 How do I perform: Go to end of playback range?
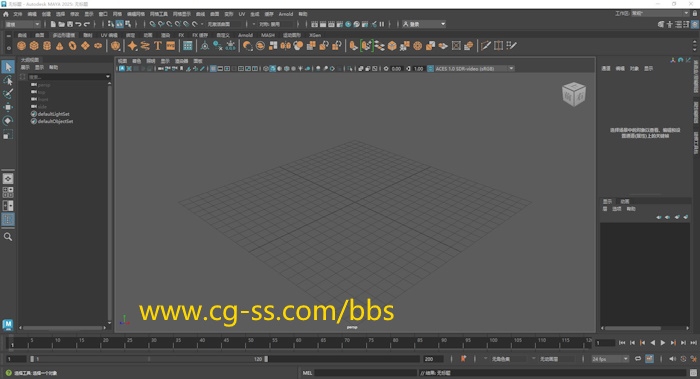tap(693, 343)
